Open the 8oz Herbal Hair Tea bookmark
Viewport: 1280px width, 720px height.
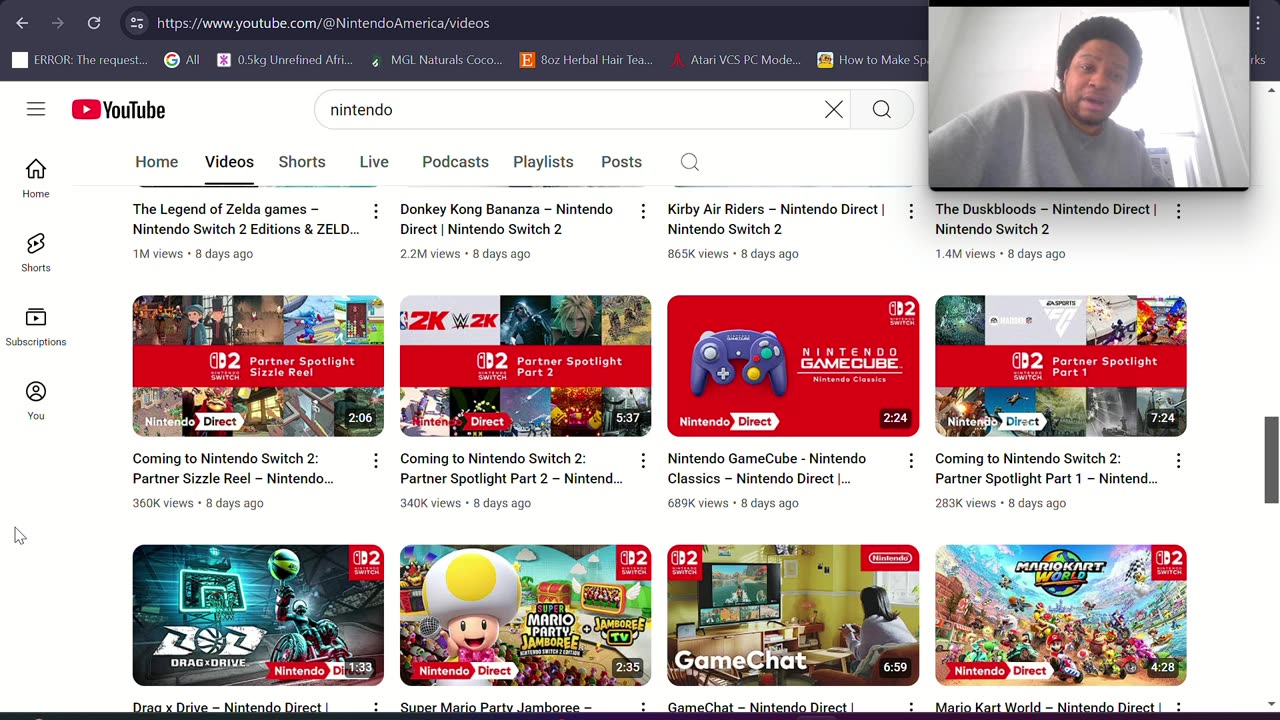click(586, 60)
